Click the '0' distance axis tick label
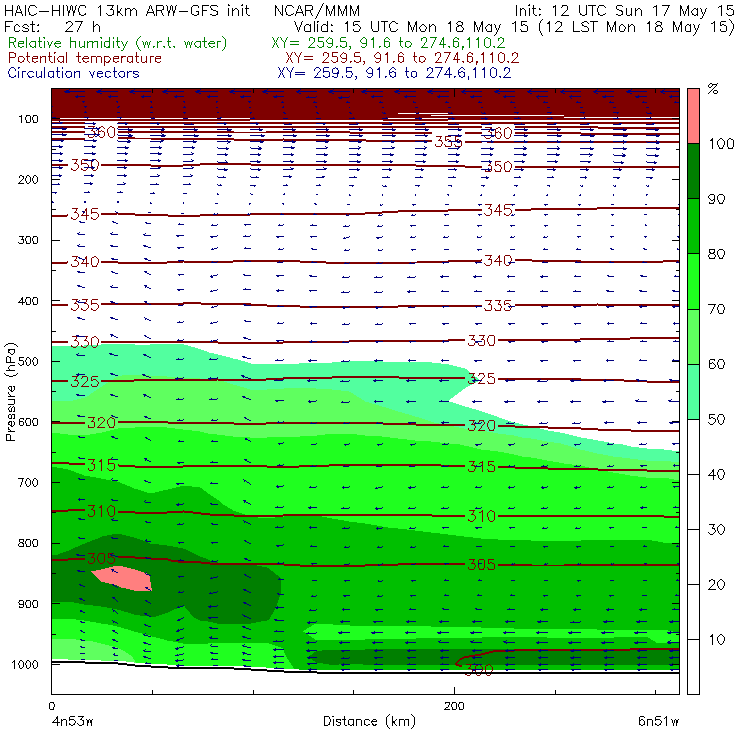Screen dimensions: 740x740 [52, 706]
